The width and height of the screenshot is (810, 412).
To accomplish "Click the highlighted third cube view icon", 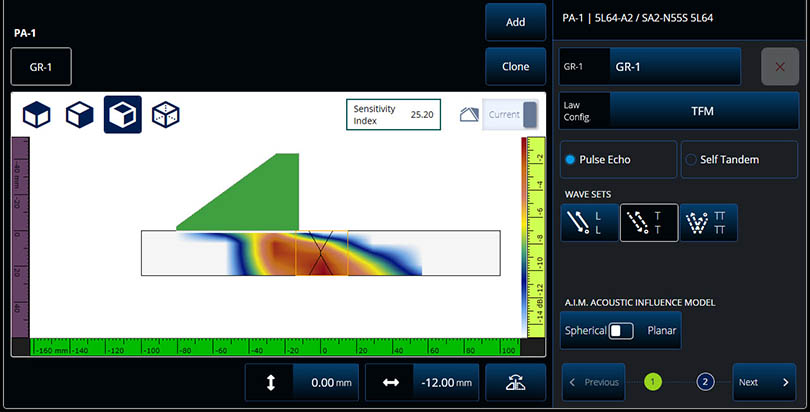I will click(x=122, y=115).
